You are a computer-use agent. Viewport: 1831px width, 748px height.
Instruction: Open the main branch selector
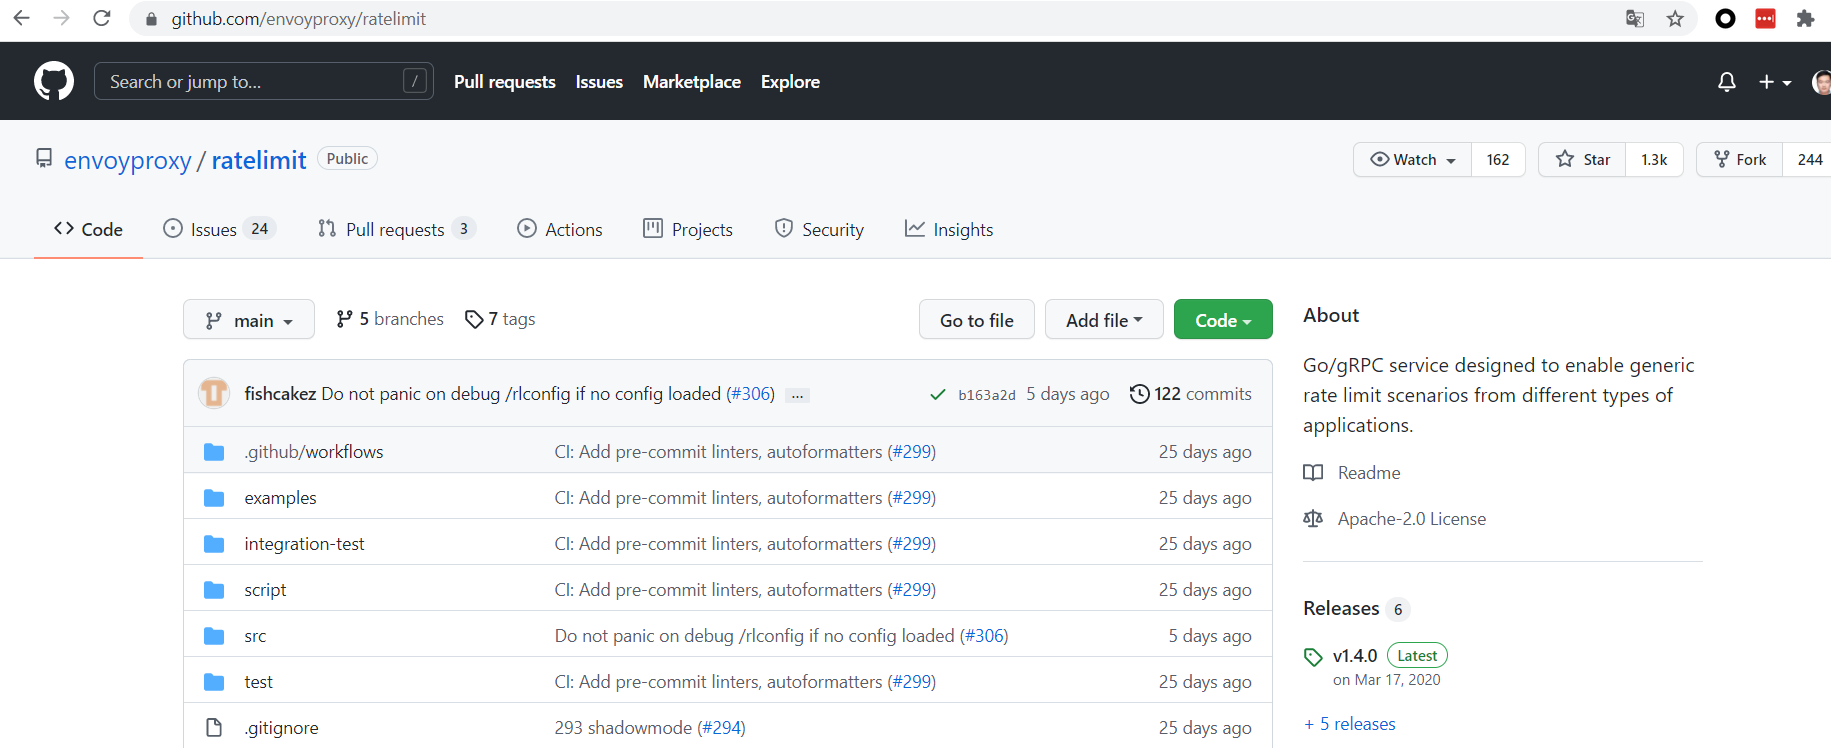(249, 320)
